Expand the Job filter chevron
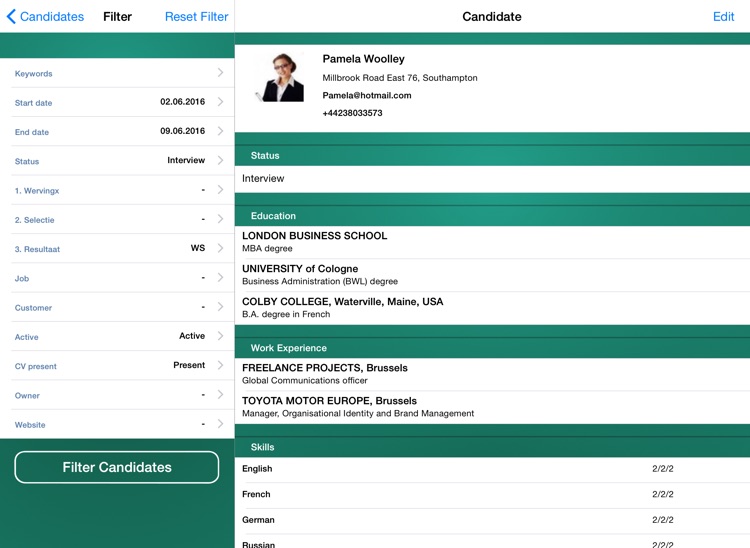 tap(220, 278)
